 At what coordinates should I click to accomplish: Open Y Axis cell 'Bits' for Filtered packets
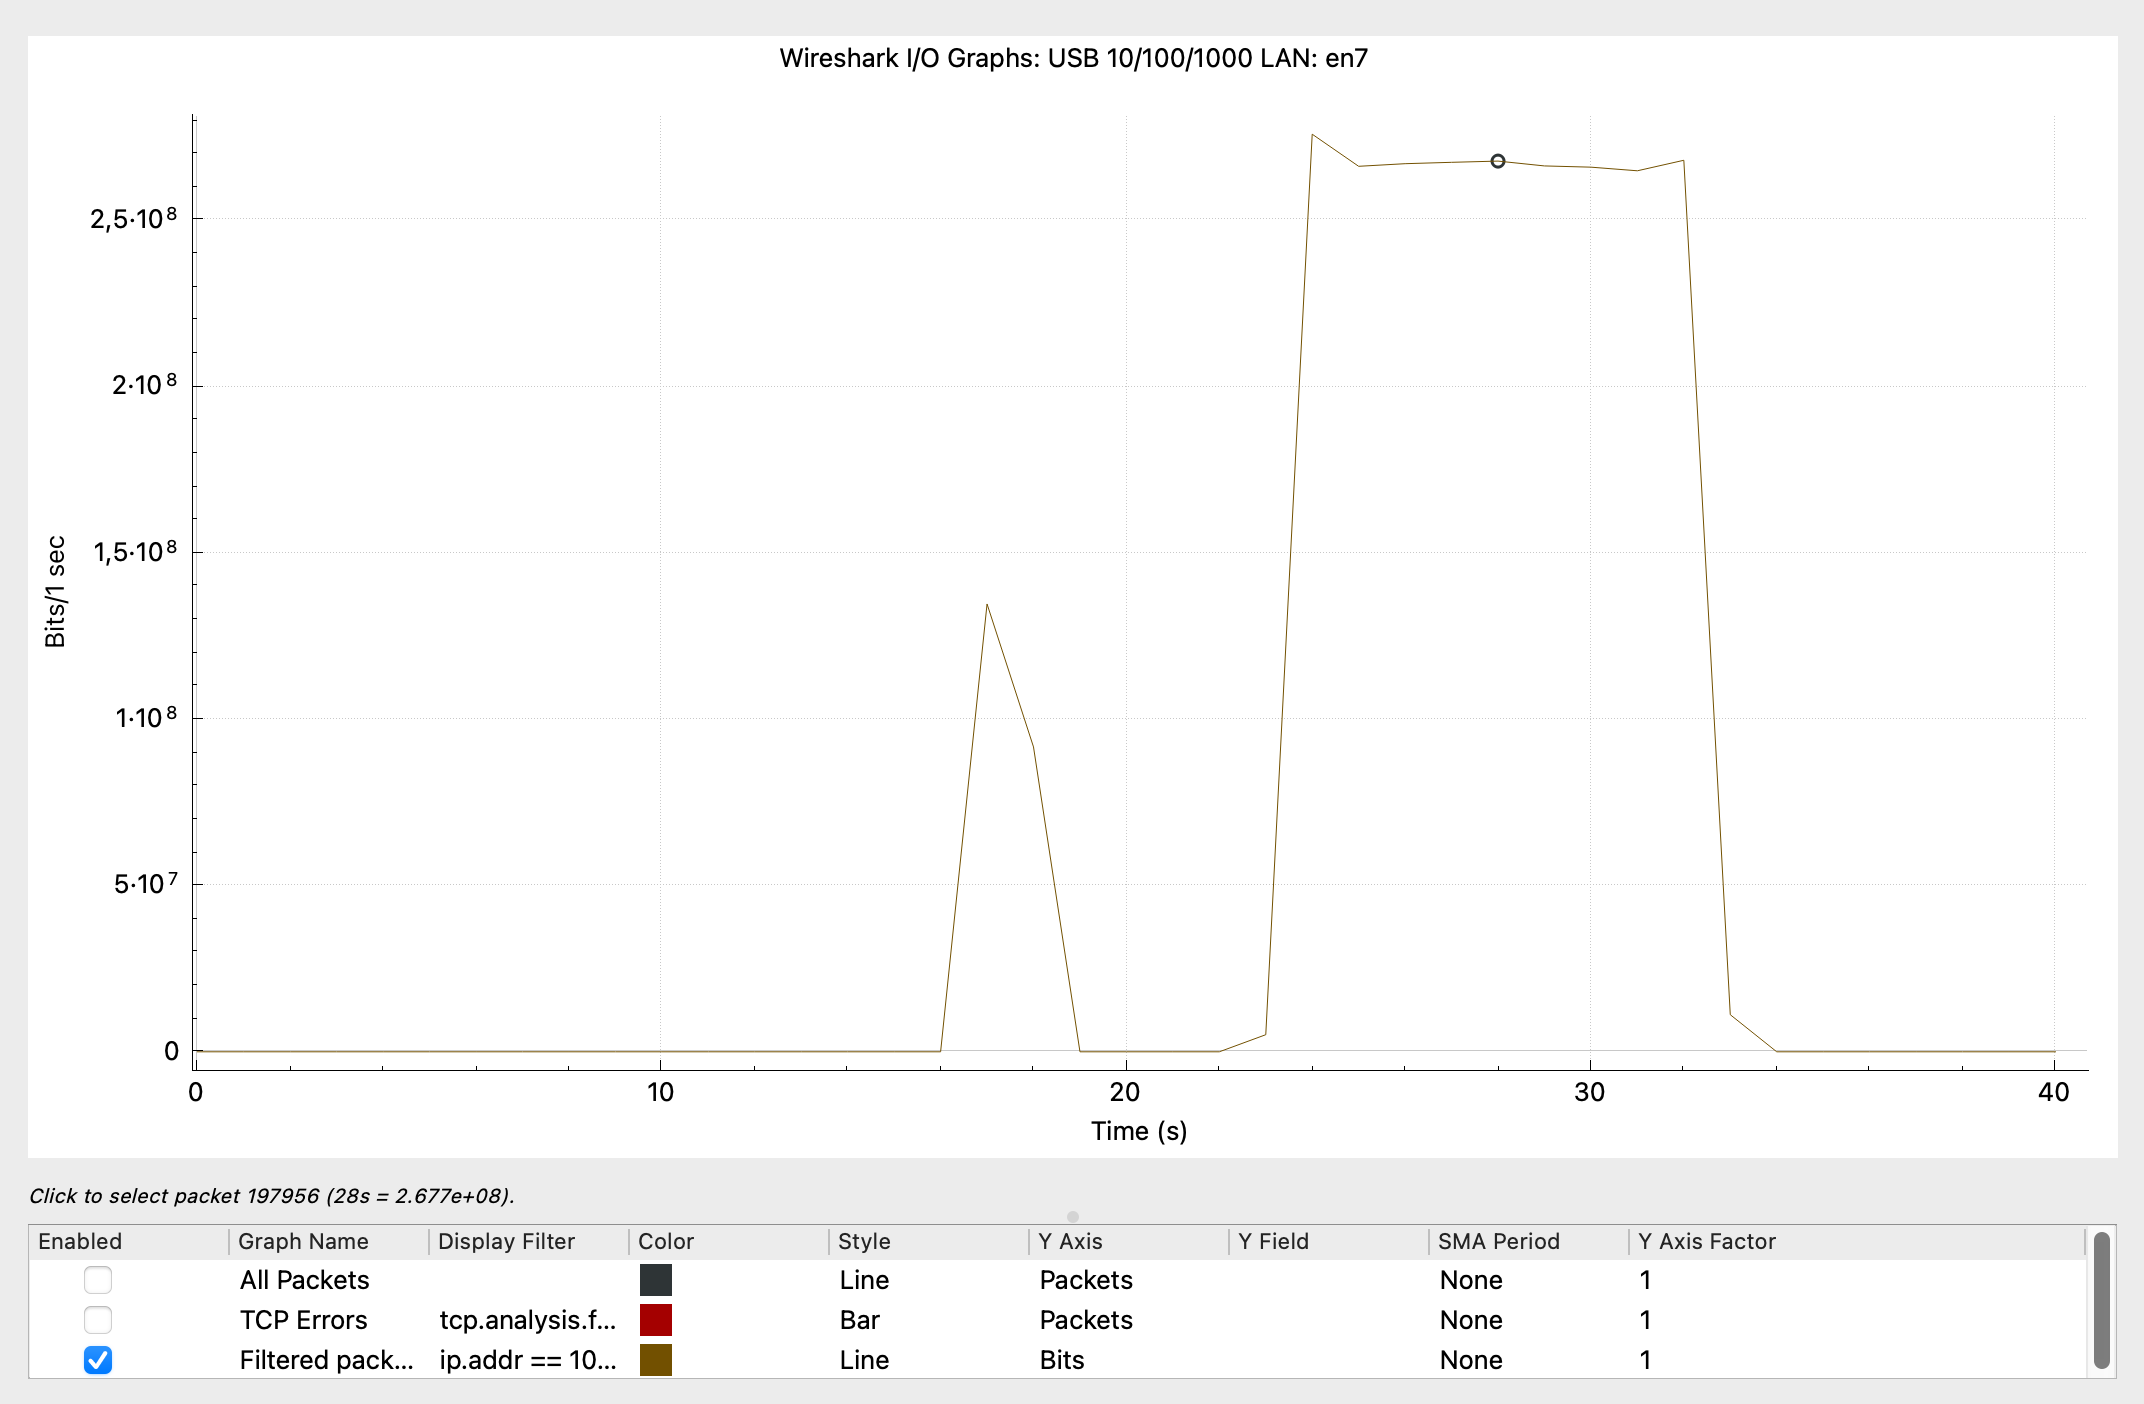(x=1062, y=1360)
